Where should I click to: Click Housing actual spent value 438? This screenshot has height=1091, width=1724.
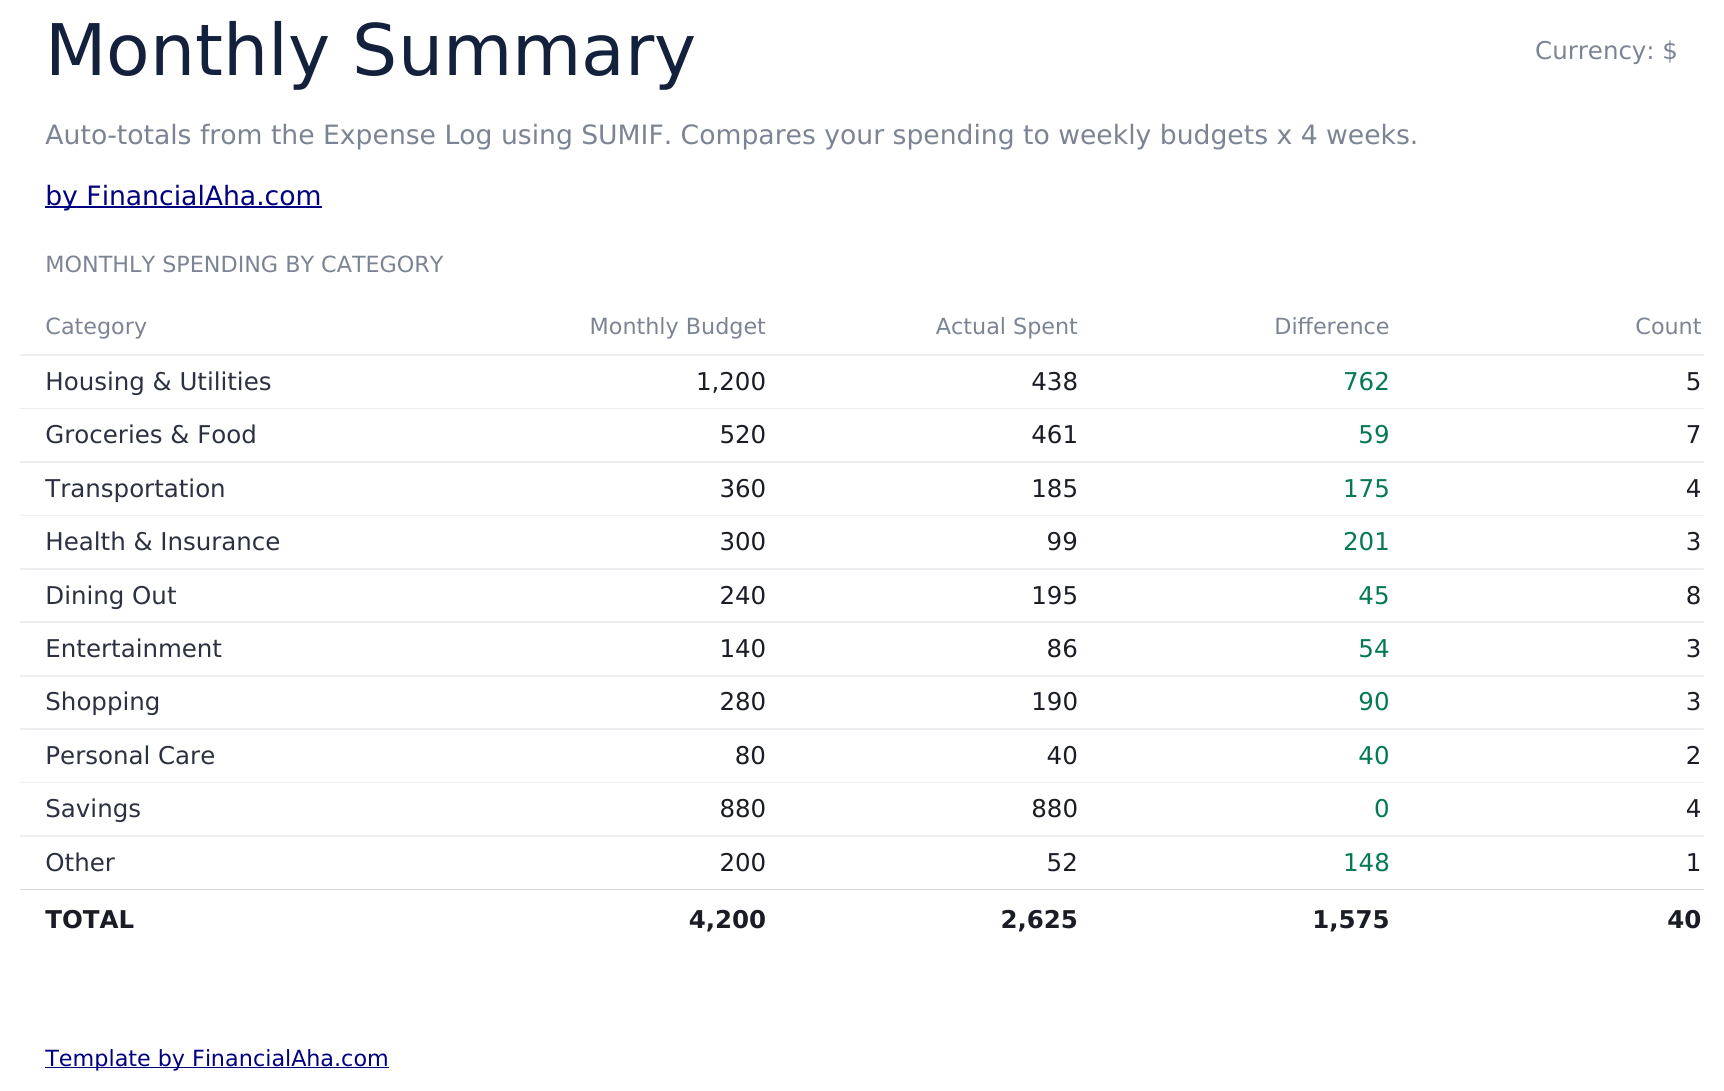point(1054,382)
